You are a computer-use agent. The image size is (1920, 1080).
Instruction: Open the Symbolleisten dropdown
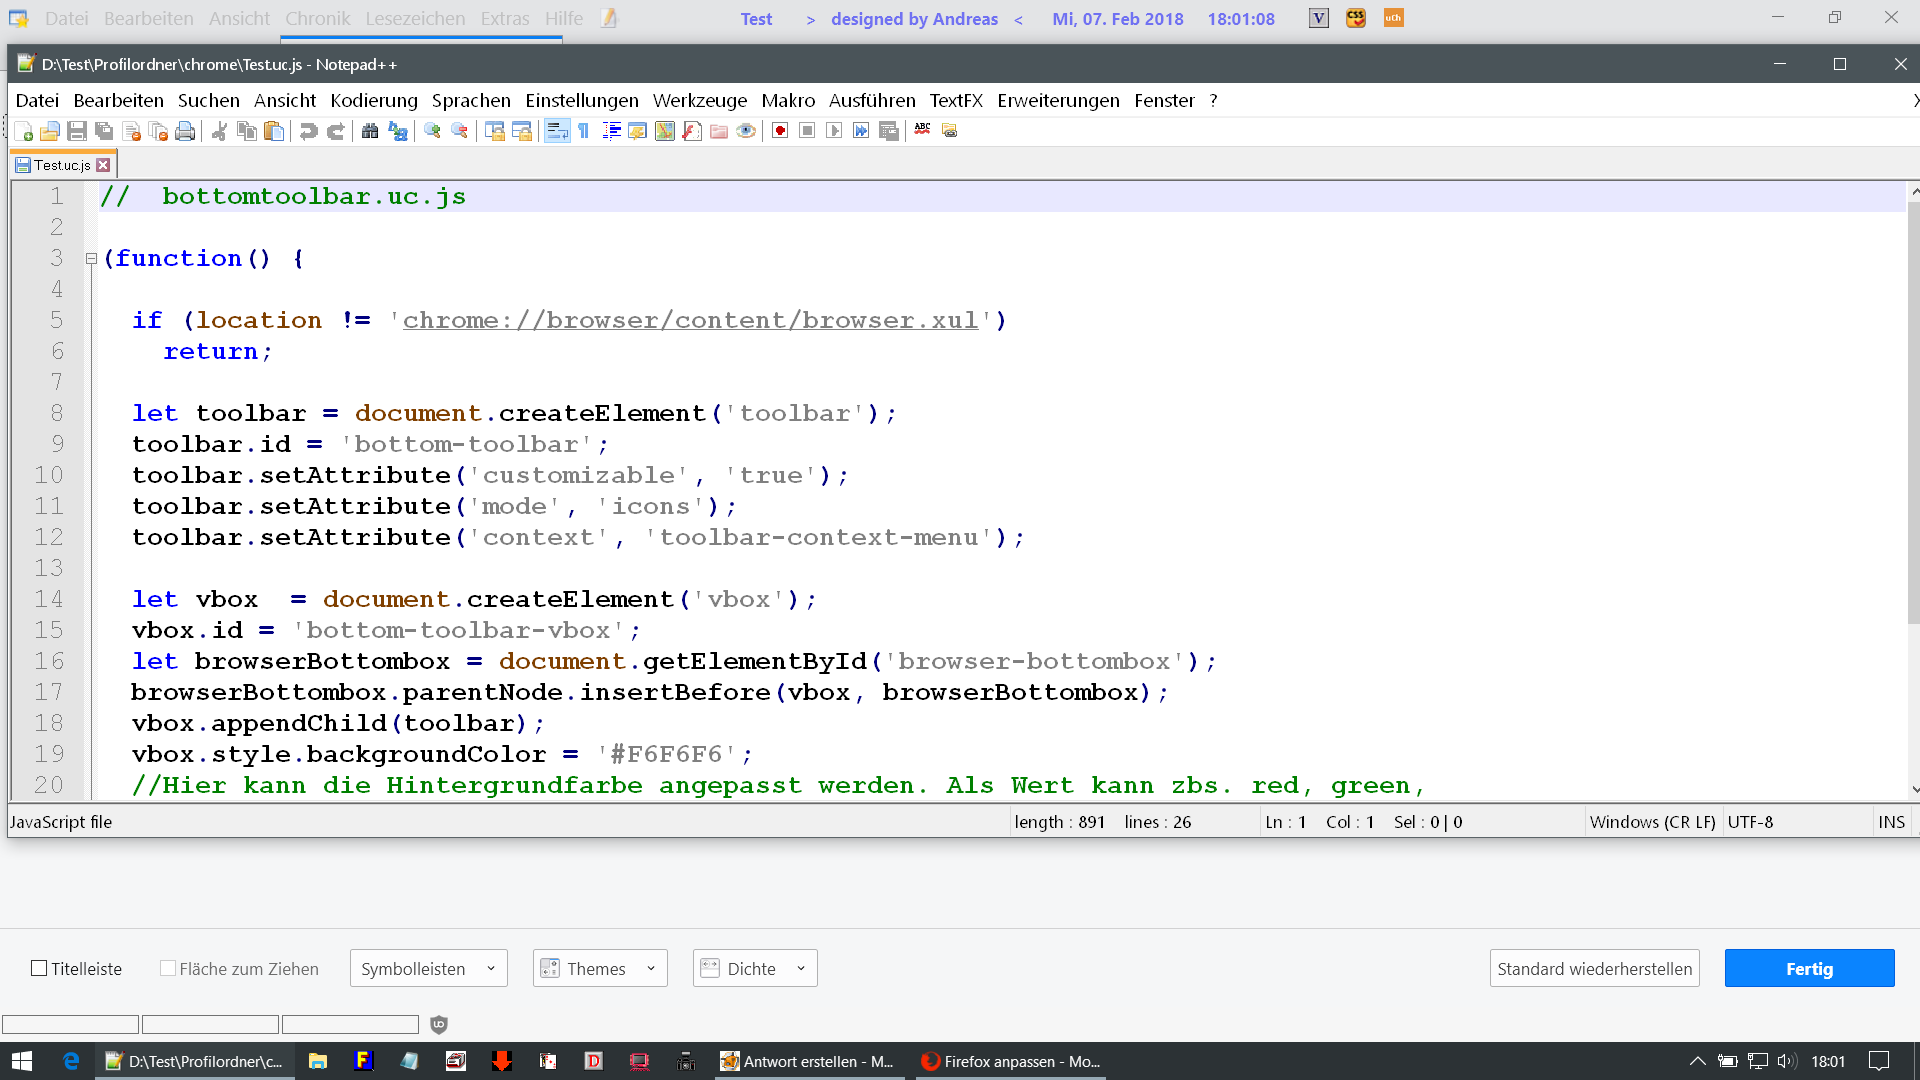[428, 968]
